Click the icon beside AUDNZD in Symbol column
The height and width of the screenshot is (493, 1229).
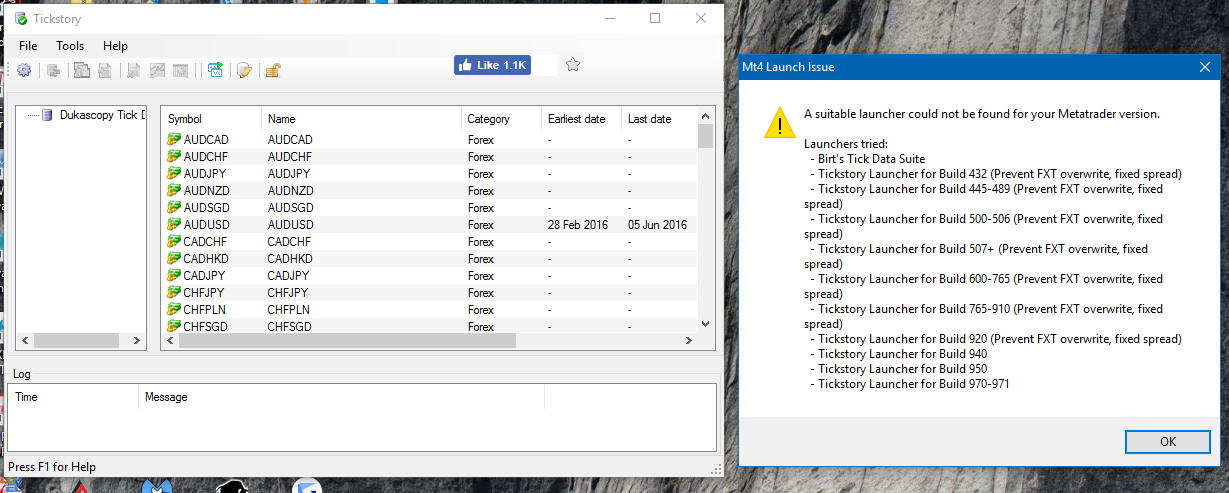(x=174, y=191)
